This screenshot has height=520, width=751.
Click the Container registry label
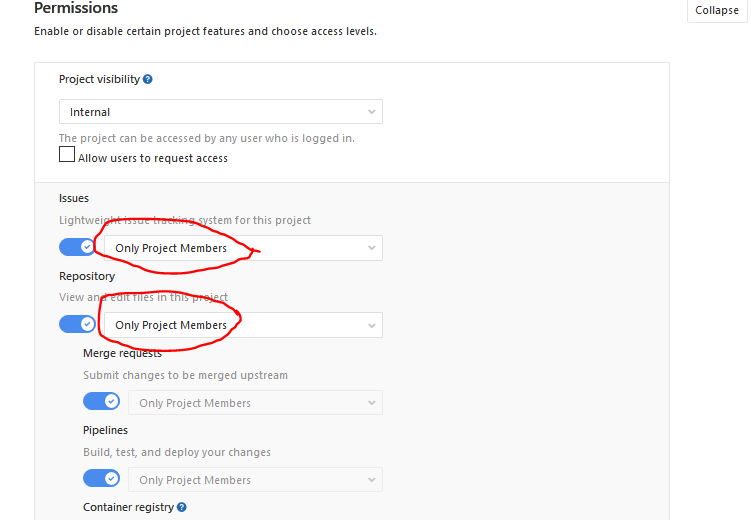coord(128,508)
